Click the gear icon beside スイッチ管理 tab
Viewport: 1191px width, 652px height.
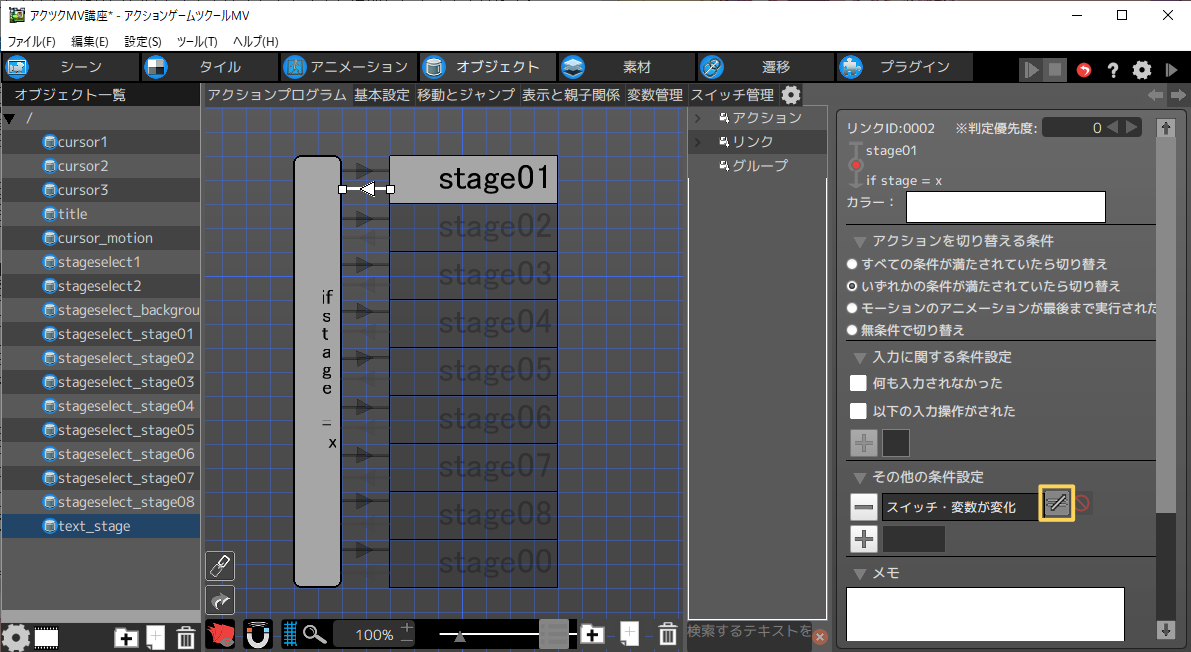tap(791, 95)
